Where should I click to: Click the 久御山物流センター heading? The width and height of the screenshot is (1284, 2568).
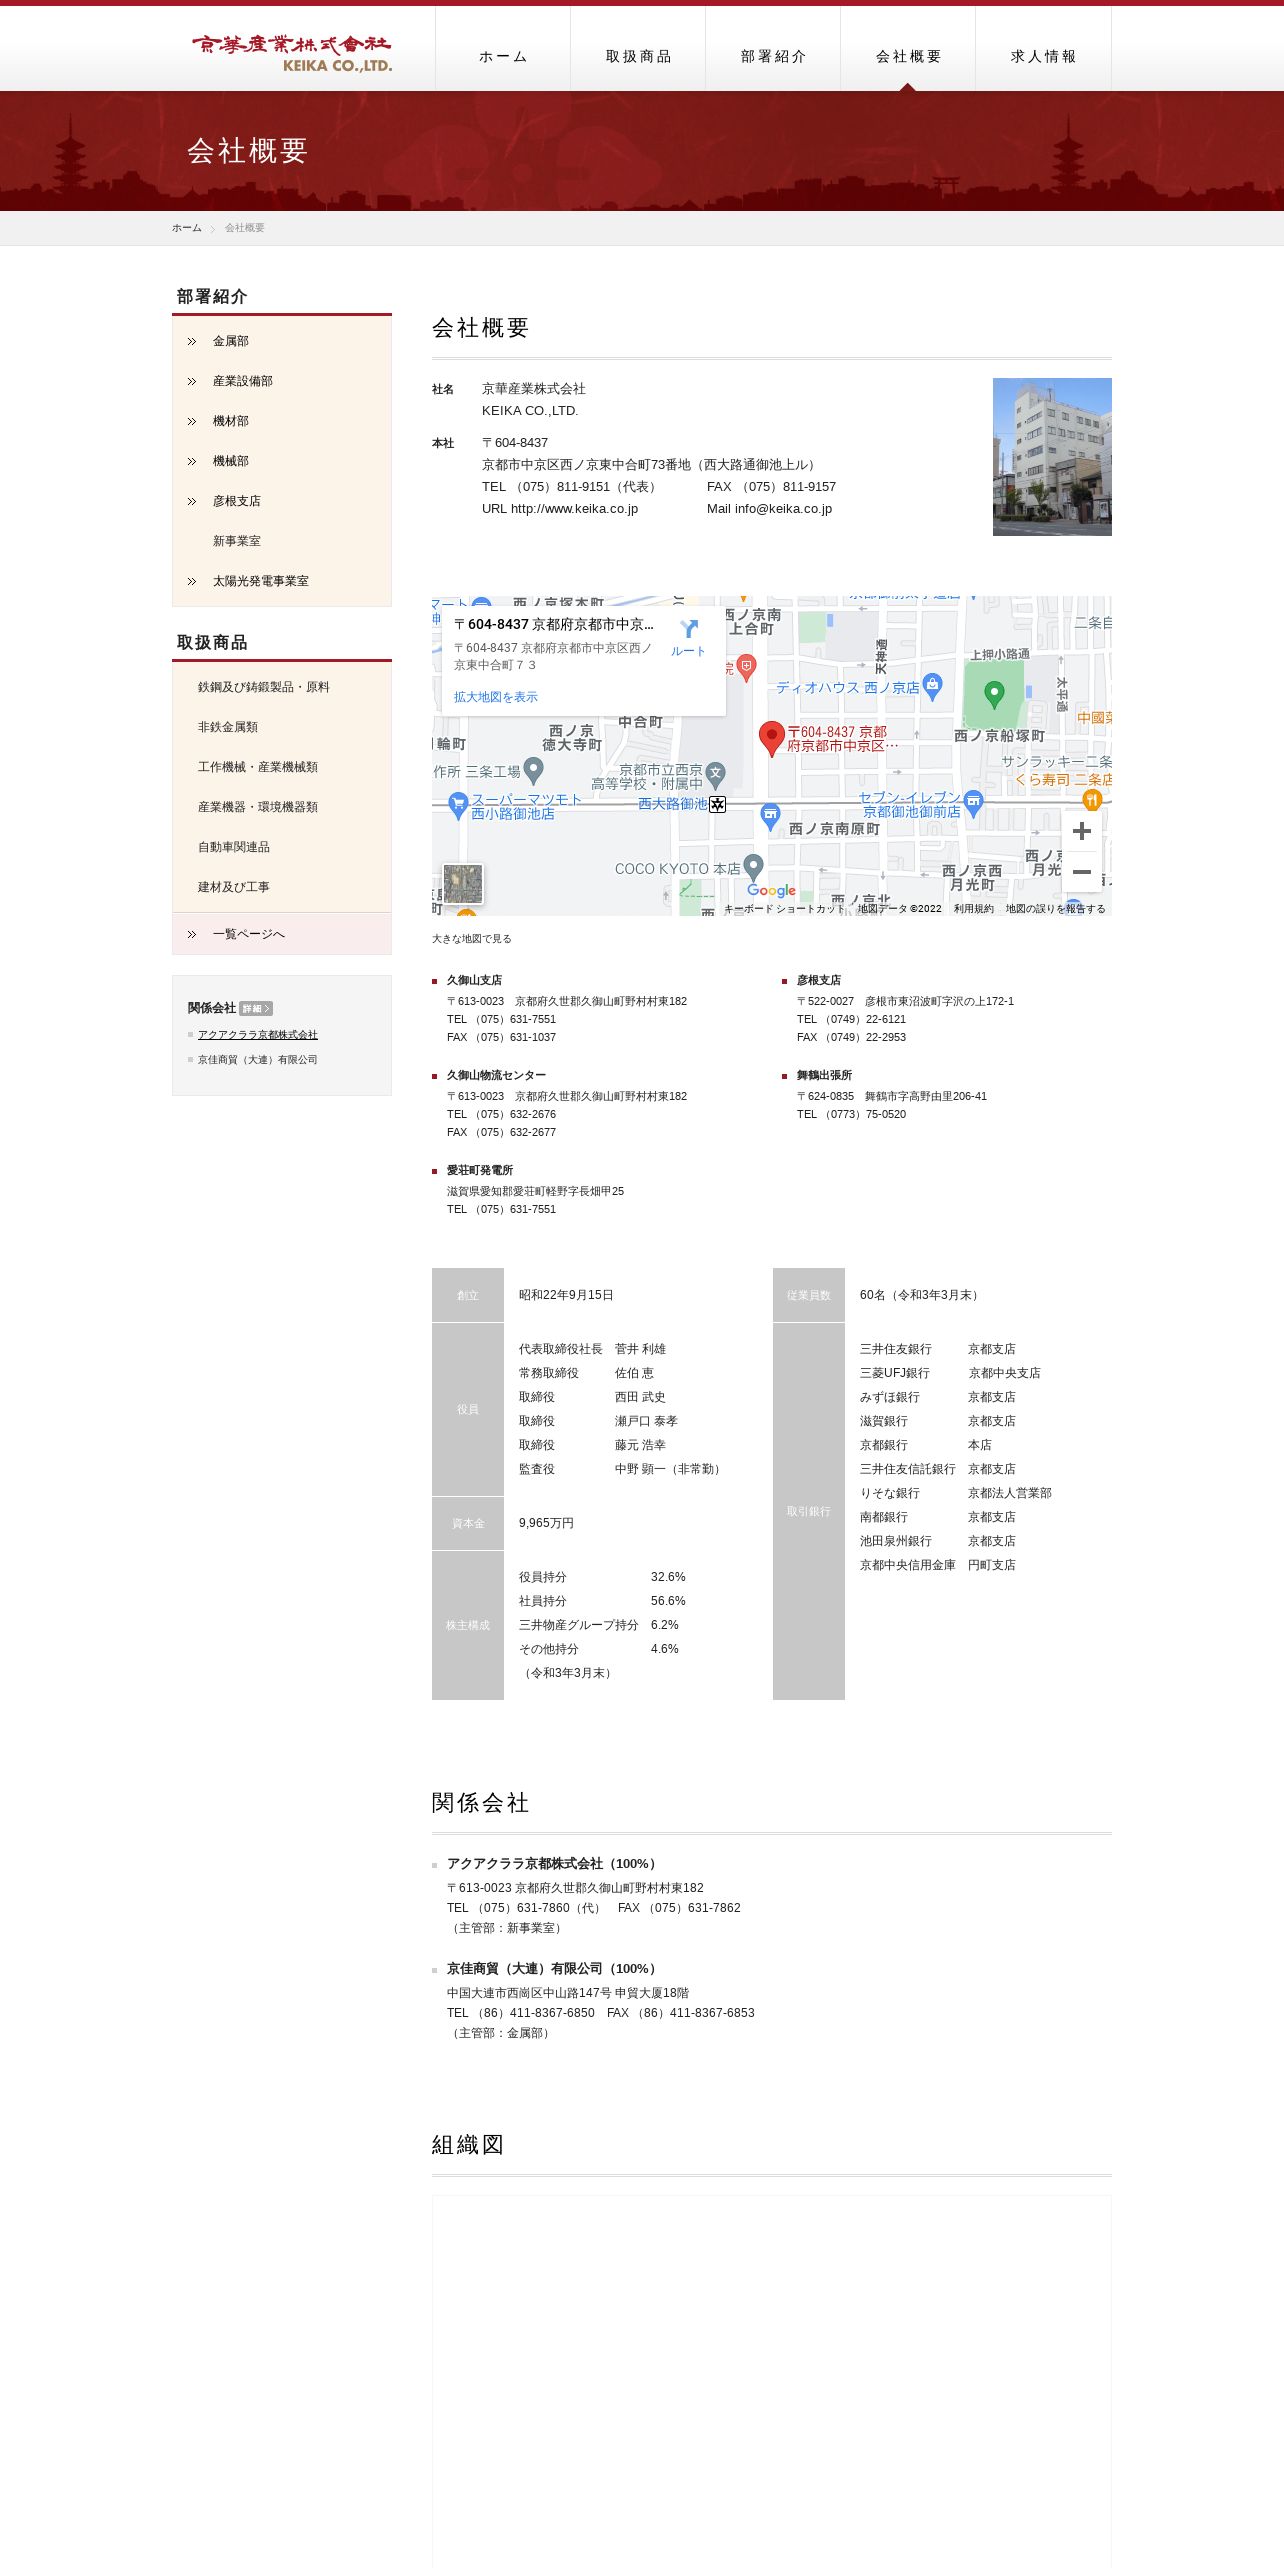[x=496, y=1075]
